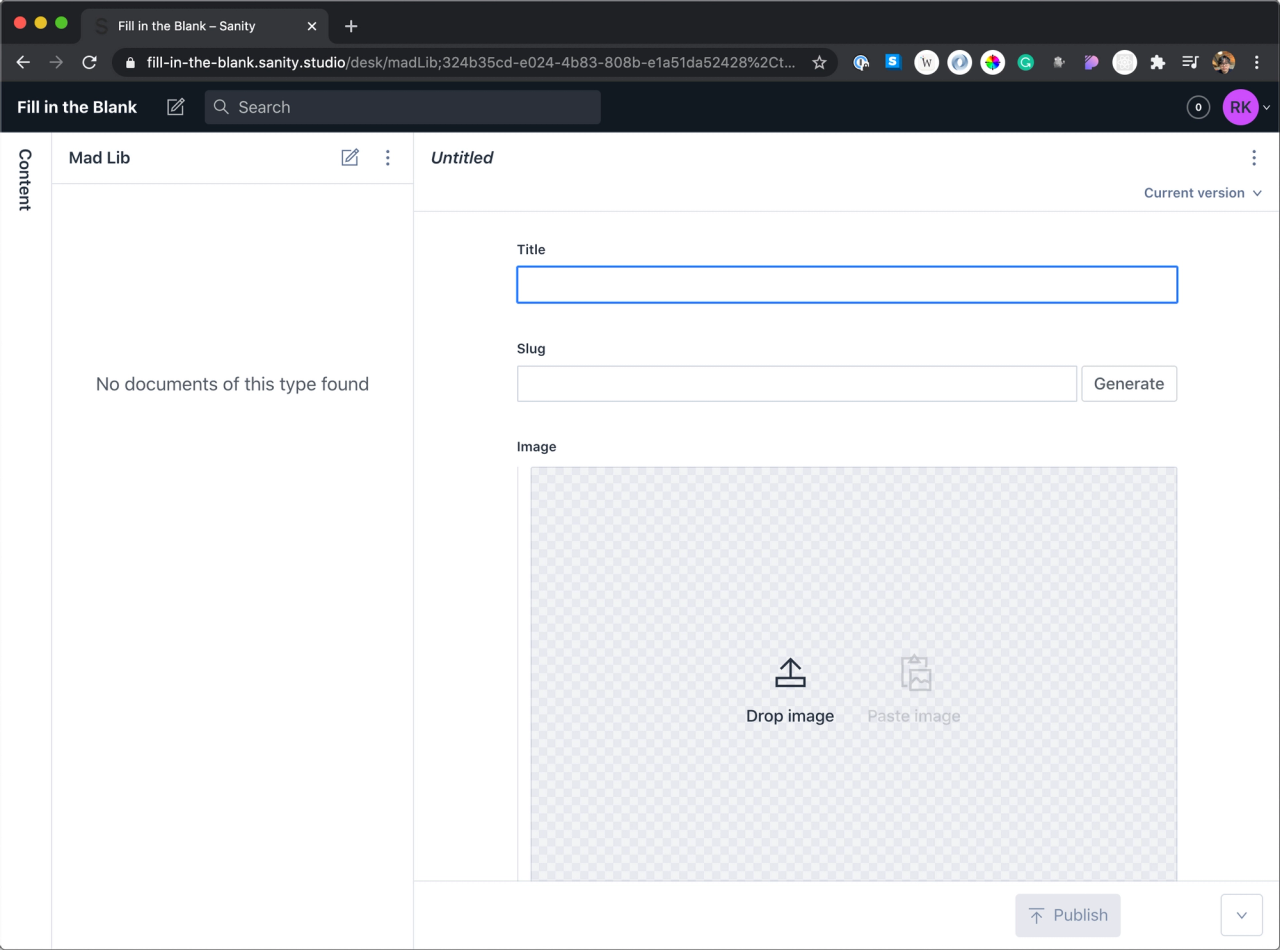
Task: Bookmark the page using the star icon
Action: click(x=819, y=62)
